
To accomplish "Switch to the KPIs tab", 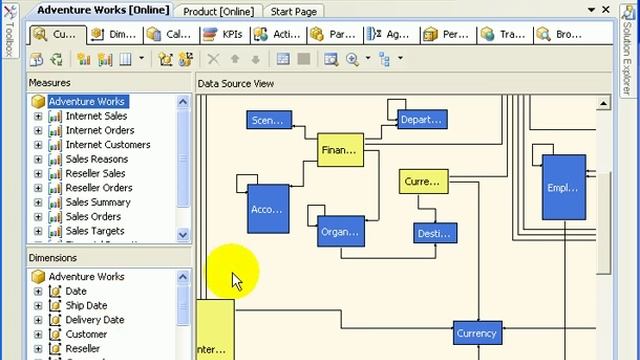I will coord(224,35).
